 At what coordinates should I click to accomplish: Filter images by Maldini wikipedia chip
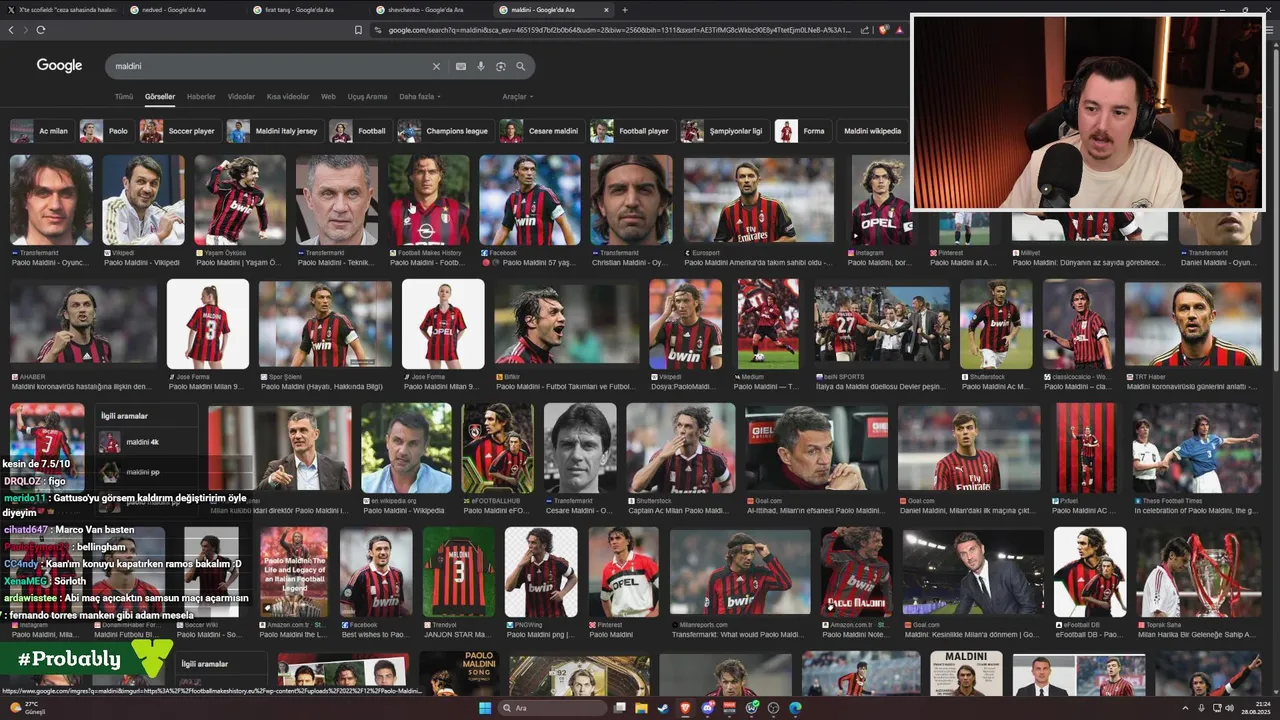click(x=871, y=131)
